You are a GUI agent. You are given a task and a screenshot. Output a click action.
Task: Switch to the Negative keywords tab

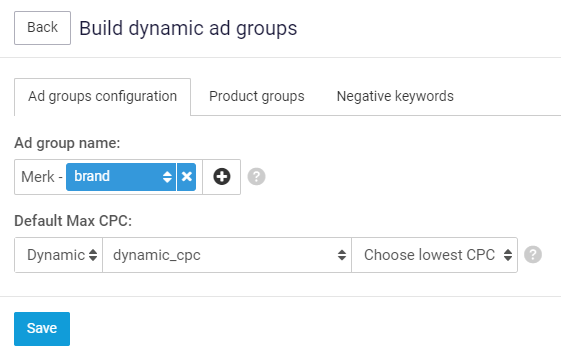(x=395, y=97)
